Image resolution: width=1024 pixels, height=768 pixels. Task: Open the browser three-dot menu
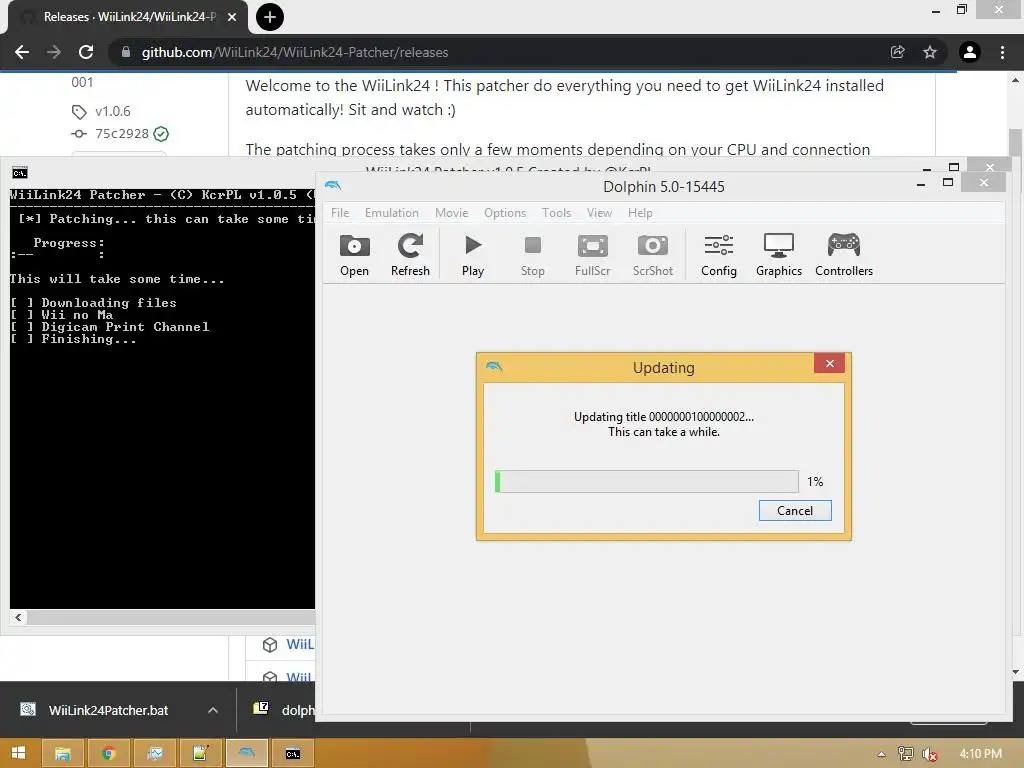coord(1002,52)
